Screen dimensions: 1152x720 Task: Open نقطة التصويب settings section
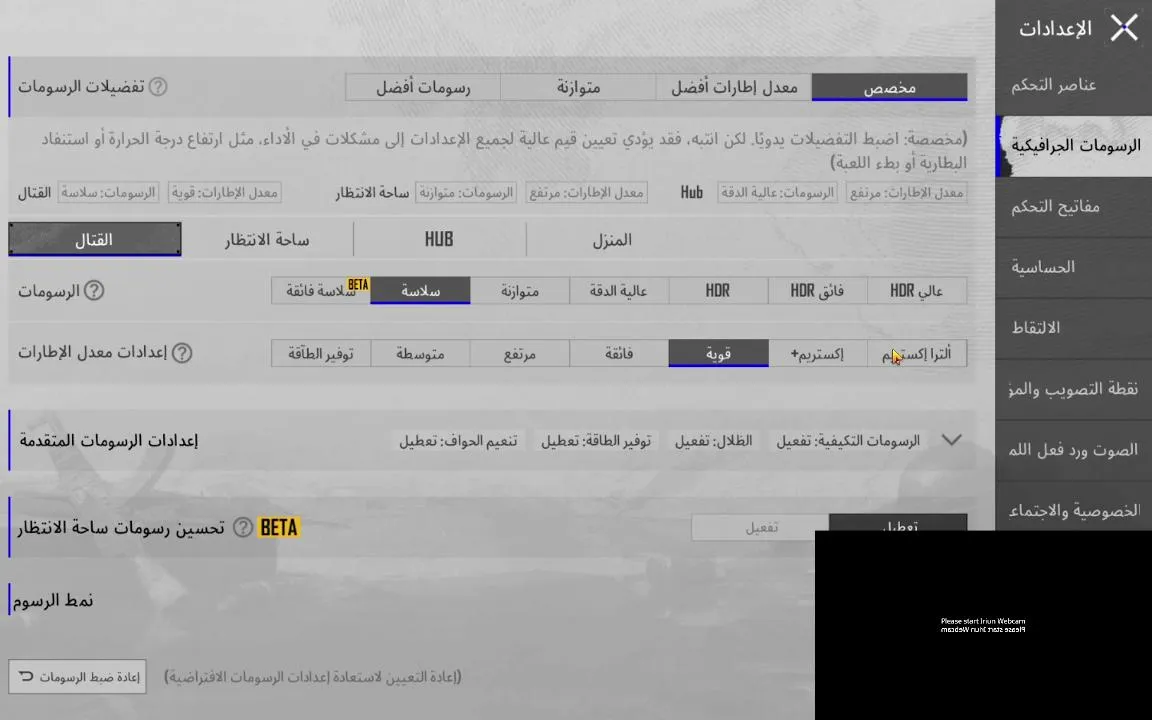[1073, 389]
